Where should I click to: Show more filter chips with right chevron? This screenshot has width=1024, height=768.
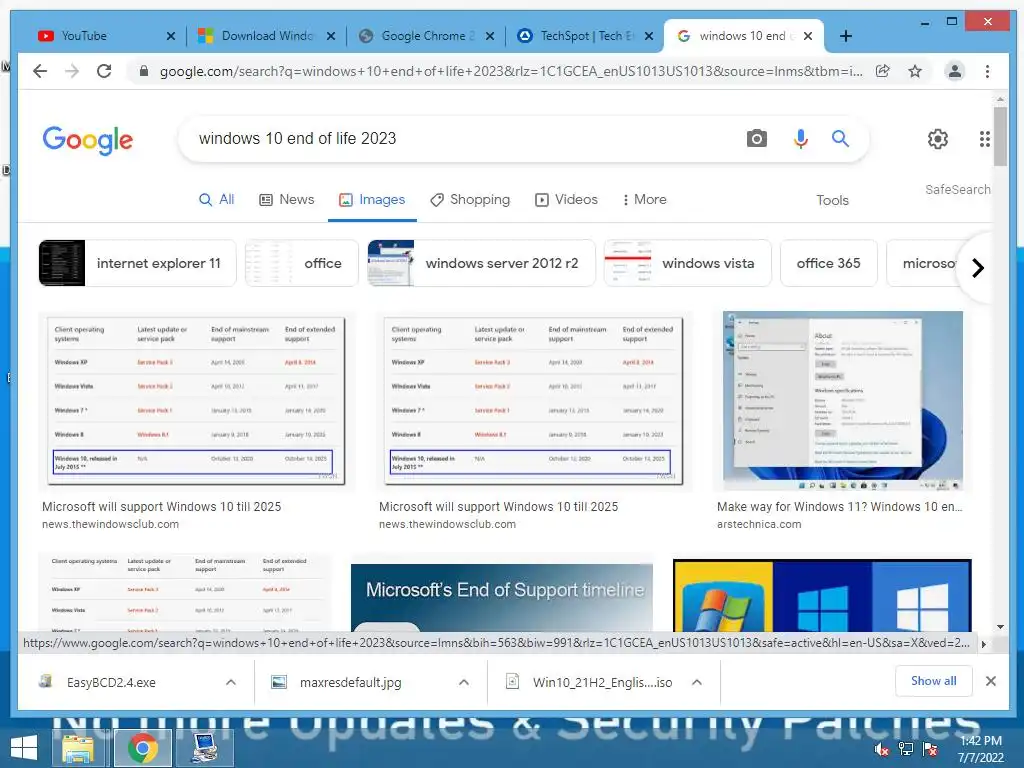click(x=978, y=268)
